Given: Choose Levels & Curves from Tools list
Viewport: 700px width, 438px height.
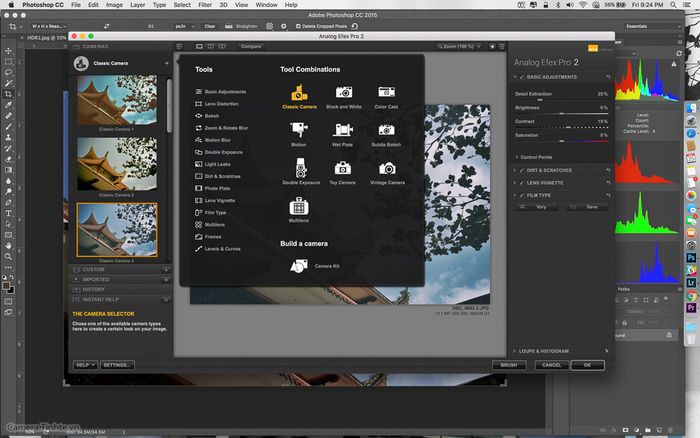Looking at the screenshot, I should 218,249.
